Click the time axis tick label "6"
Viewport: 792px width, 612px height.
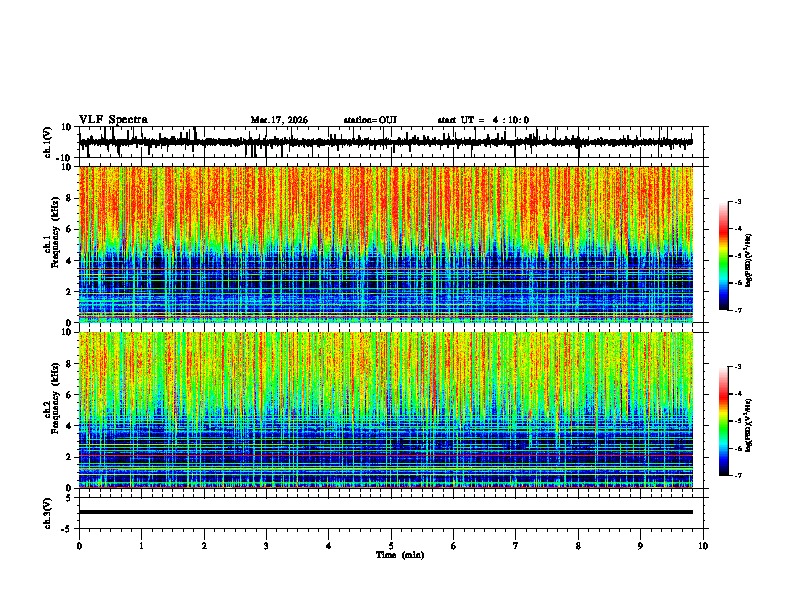click(x=454, y=546)
